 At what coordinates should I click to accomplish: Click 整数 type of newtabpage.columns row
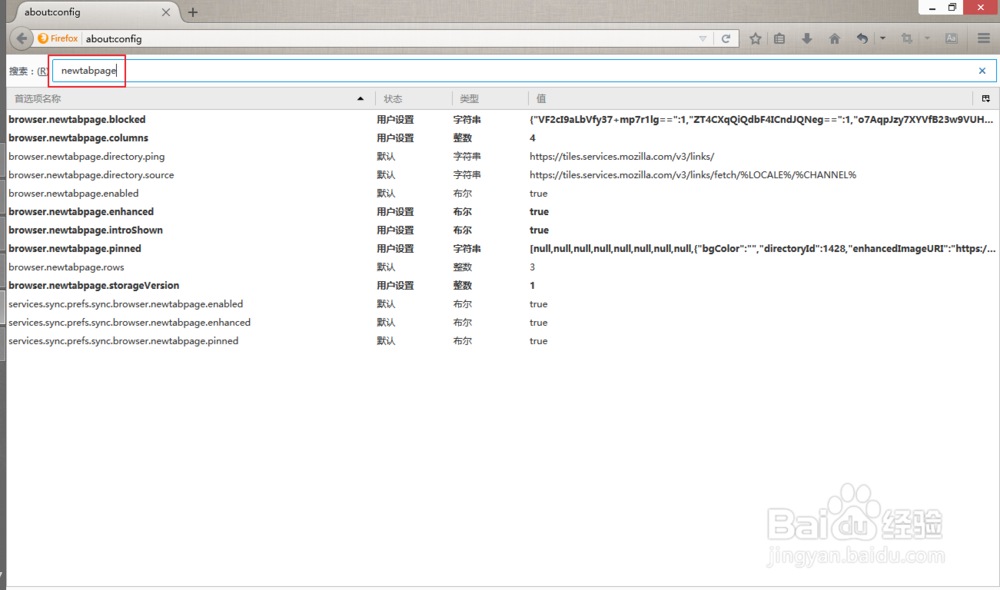[x=462, y=138]
